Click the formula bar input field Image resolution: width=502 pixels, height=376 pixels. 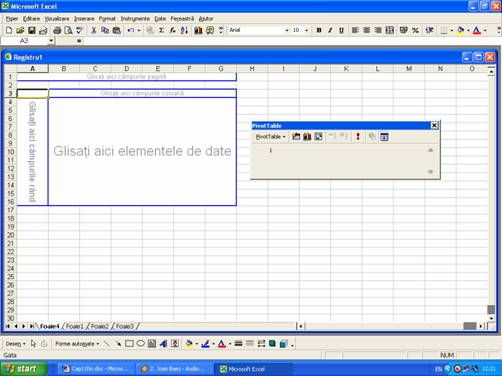click(x=290, y=41)
